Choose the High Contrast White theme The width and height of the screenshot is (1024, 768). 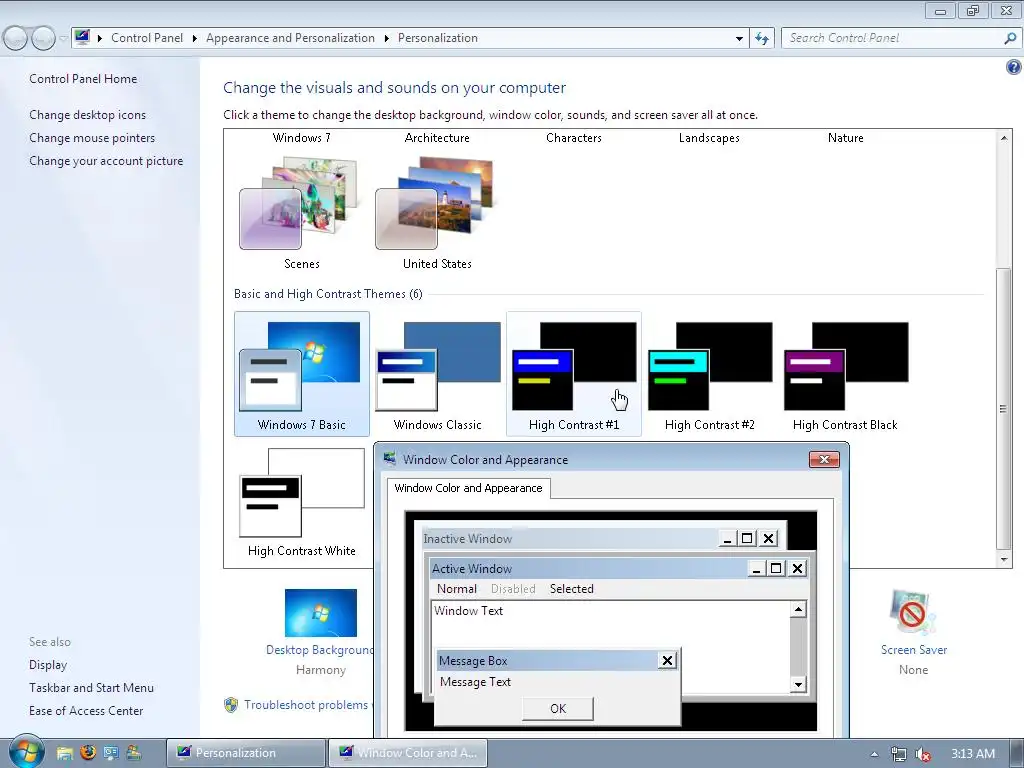[302, 502]
